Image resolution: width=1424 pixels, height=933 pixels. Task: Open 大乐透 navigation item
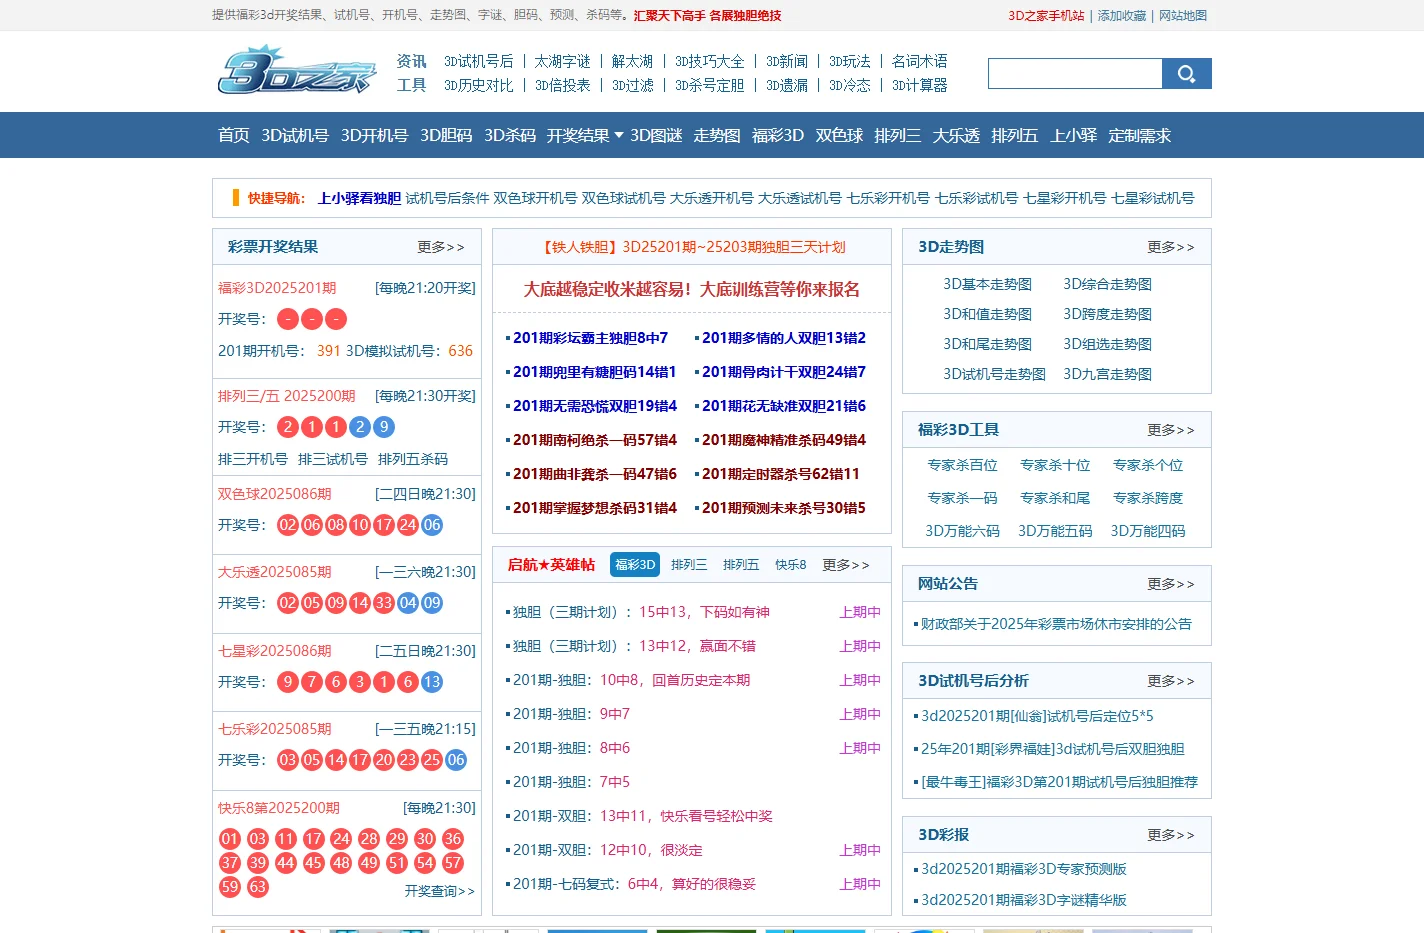(x=956, y=135)
